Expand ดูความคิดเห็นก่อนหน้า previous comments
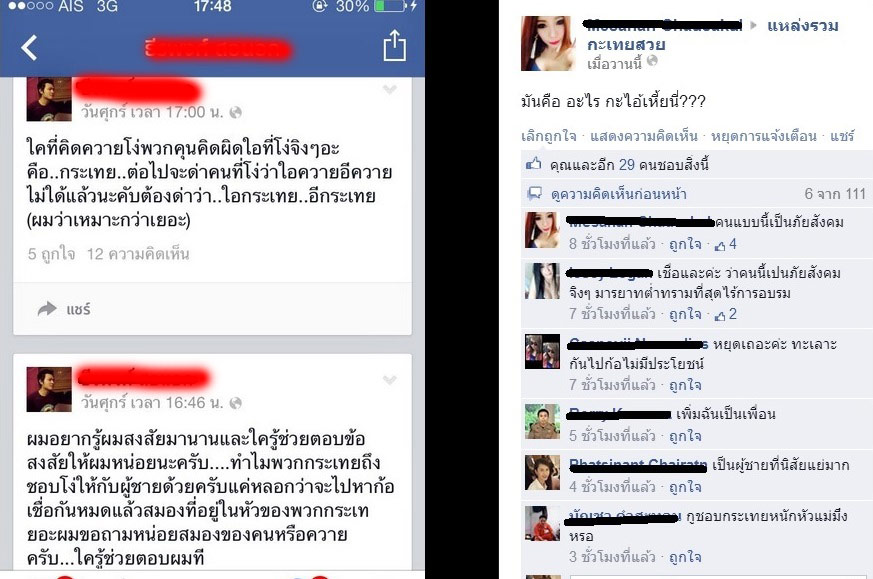Screen dimensions: 873x579 click(x=618, y=194)
